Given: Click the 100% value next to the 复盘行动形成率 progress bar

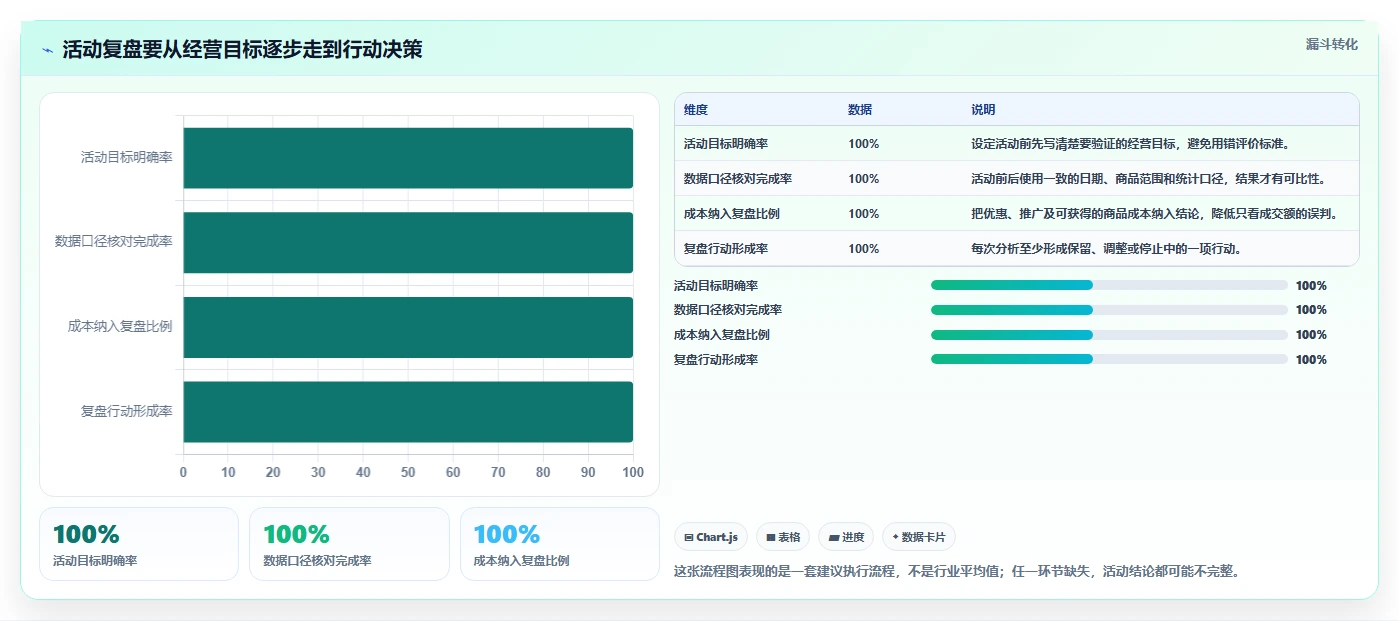Looking at the screenshot, I should (1311, 360).
